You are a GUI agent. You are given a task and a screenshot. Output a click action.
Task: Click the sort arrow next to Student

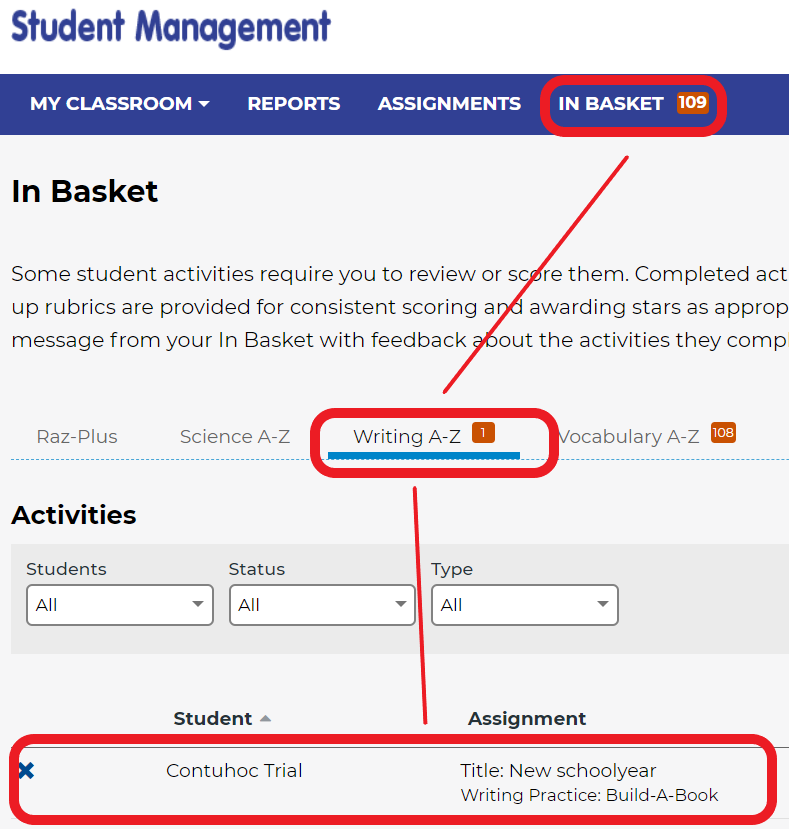click(x=265, y=719)
